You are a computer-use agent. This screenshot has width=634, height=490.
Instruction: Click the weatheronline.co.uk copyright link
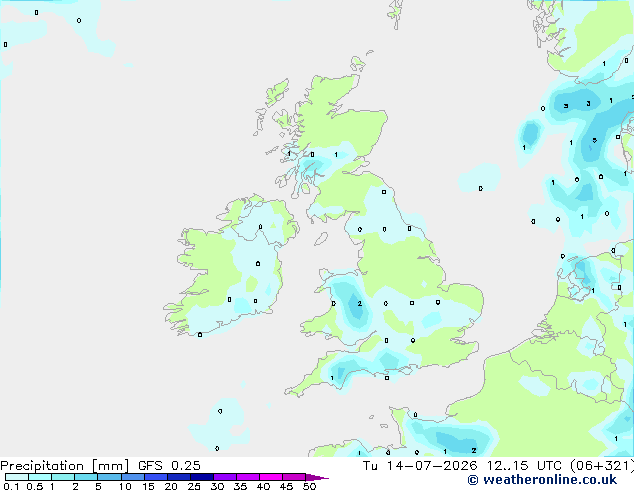coord(542,480)
